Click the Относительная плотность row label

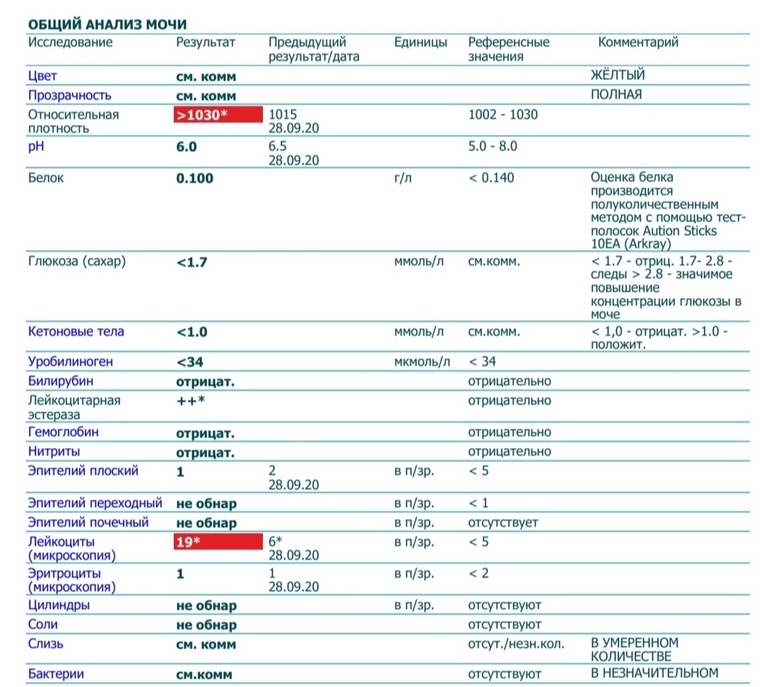tap(73, 122)
